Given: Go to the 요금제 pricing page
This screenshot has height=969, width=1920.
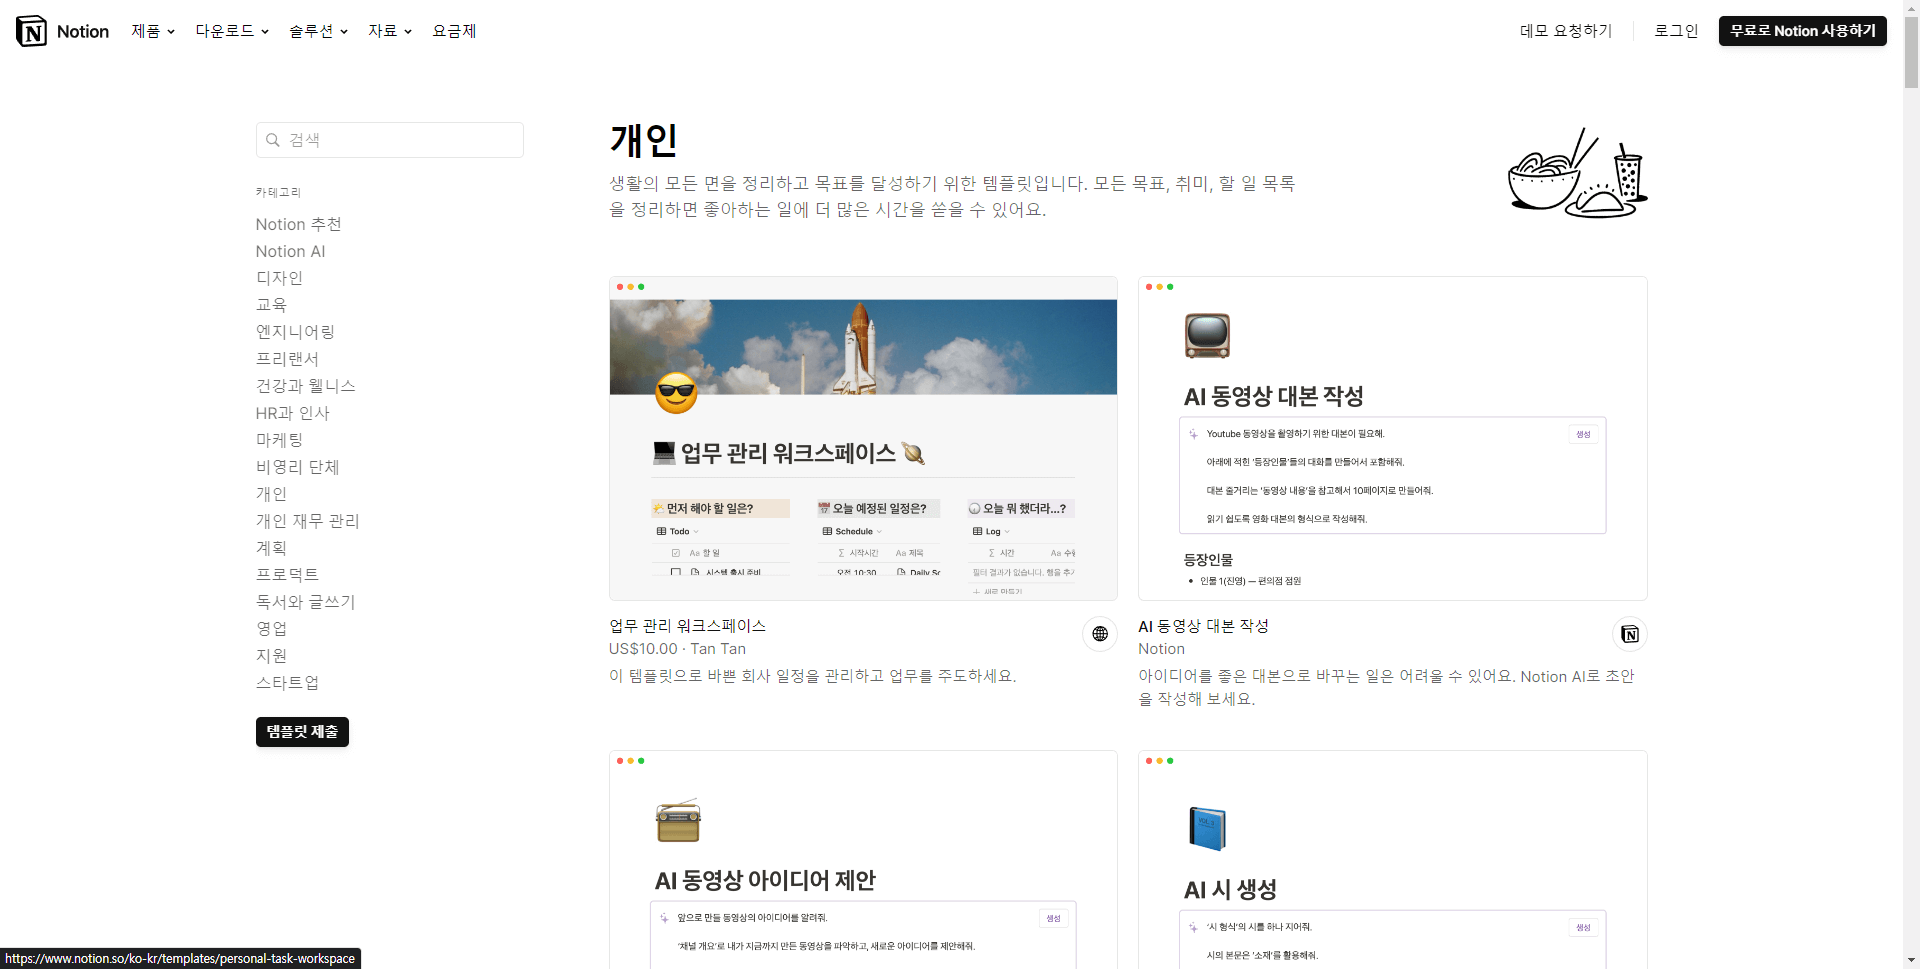Looking at the screenshot, I should click(x=454, y=31).
